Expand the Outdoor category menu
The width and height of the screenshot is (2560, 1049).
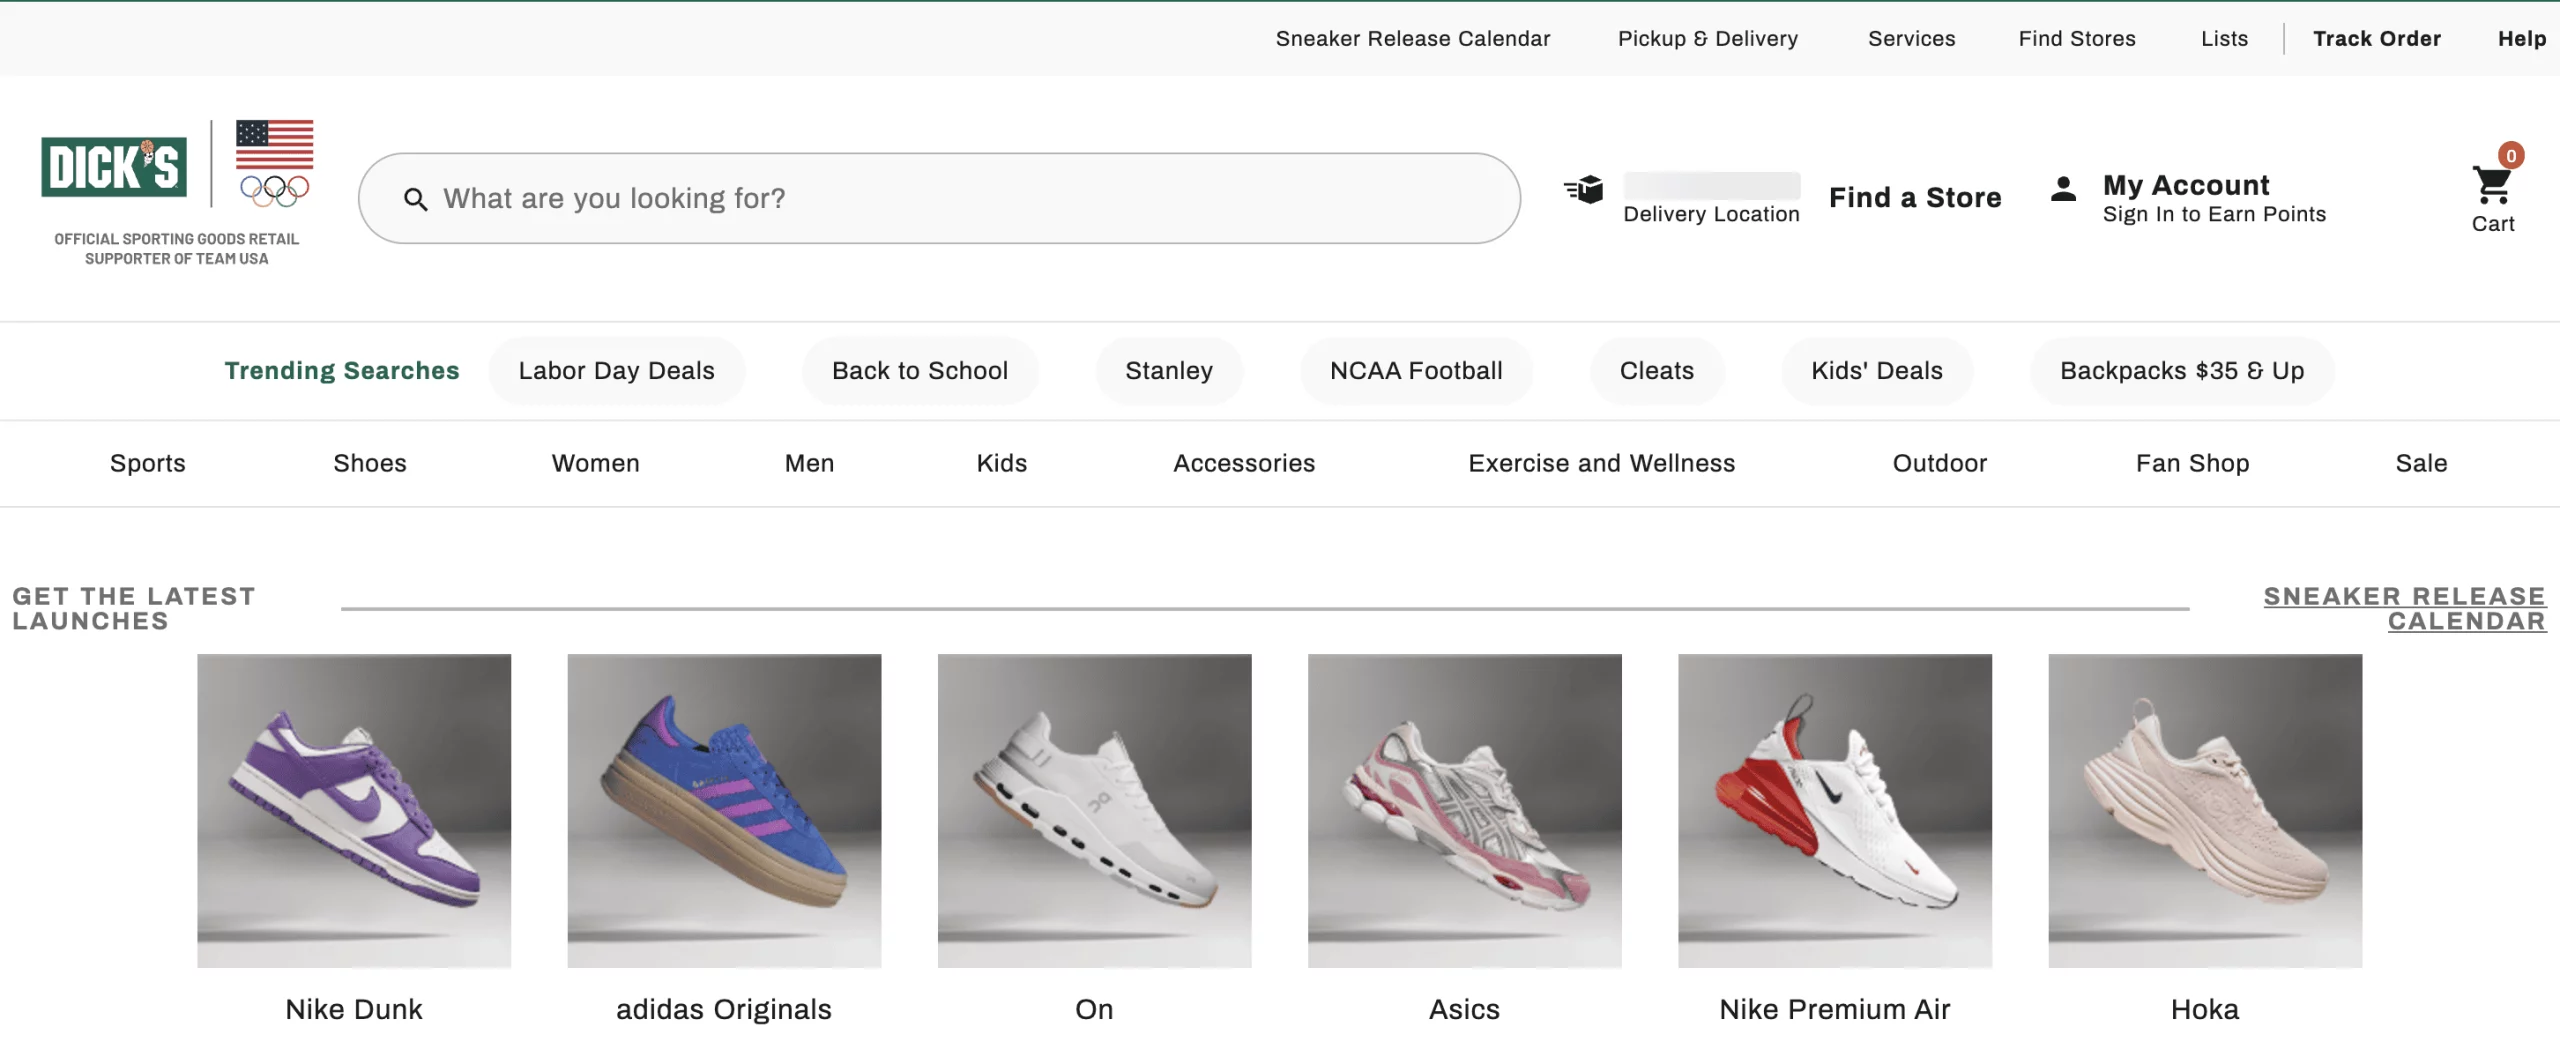pyautogui.click(x=1939, y=463)
